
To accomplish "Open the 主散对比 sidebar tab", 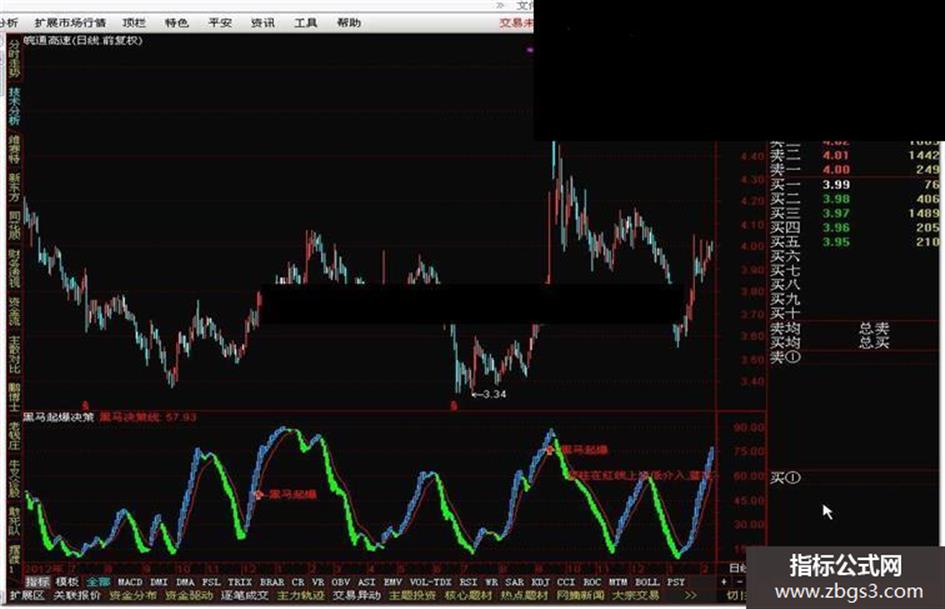I will (x=14, y=354).
